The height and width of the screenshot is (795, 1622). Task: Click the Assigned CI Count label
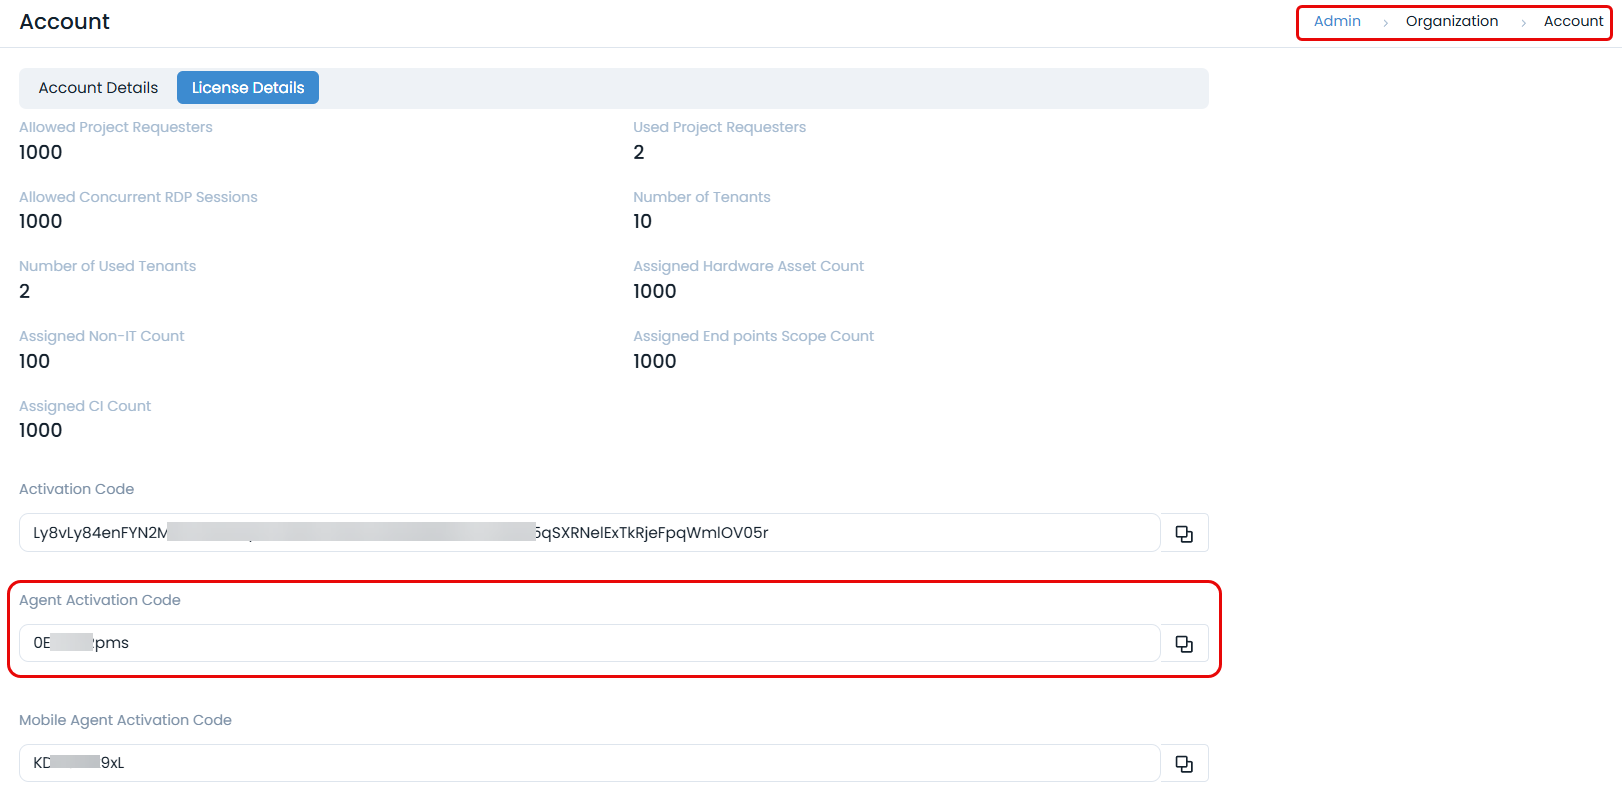85,406
